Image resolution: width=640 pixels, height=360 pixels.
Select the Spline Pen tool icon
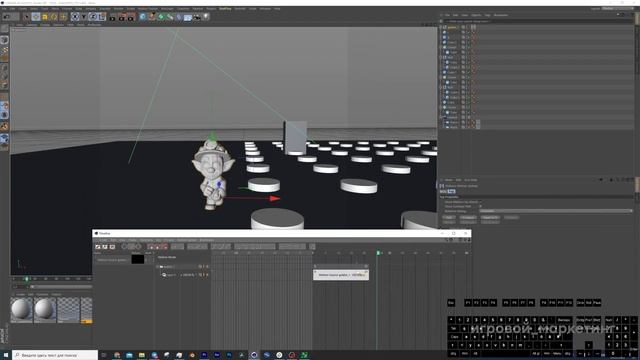tap(152, 17)
